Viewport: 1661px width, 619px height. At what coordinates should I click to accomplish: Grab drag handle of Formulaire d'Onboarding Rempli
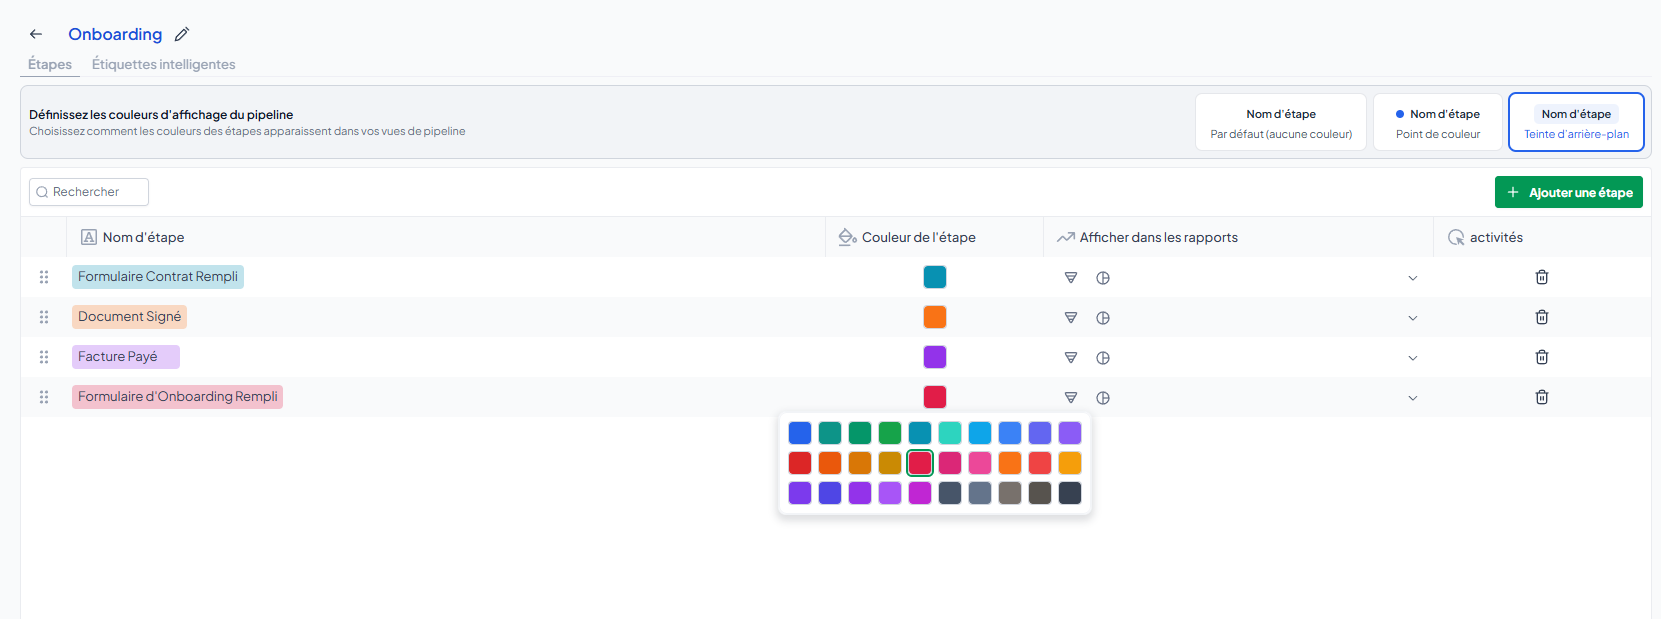44,397
